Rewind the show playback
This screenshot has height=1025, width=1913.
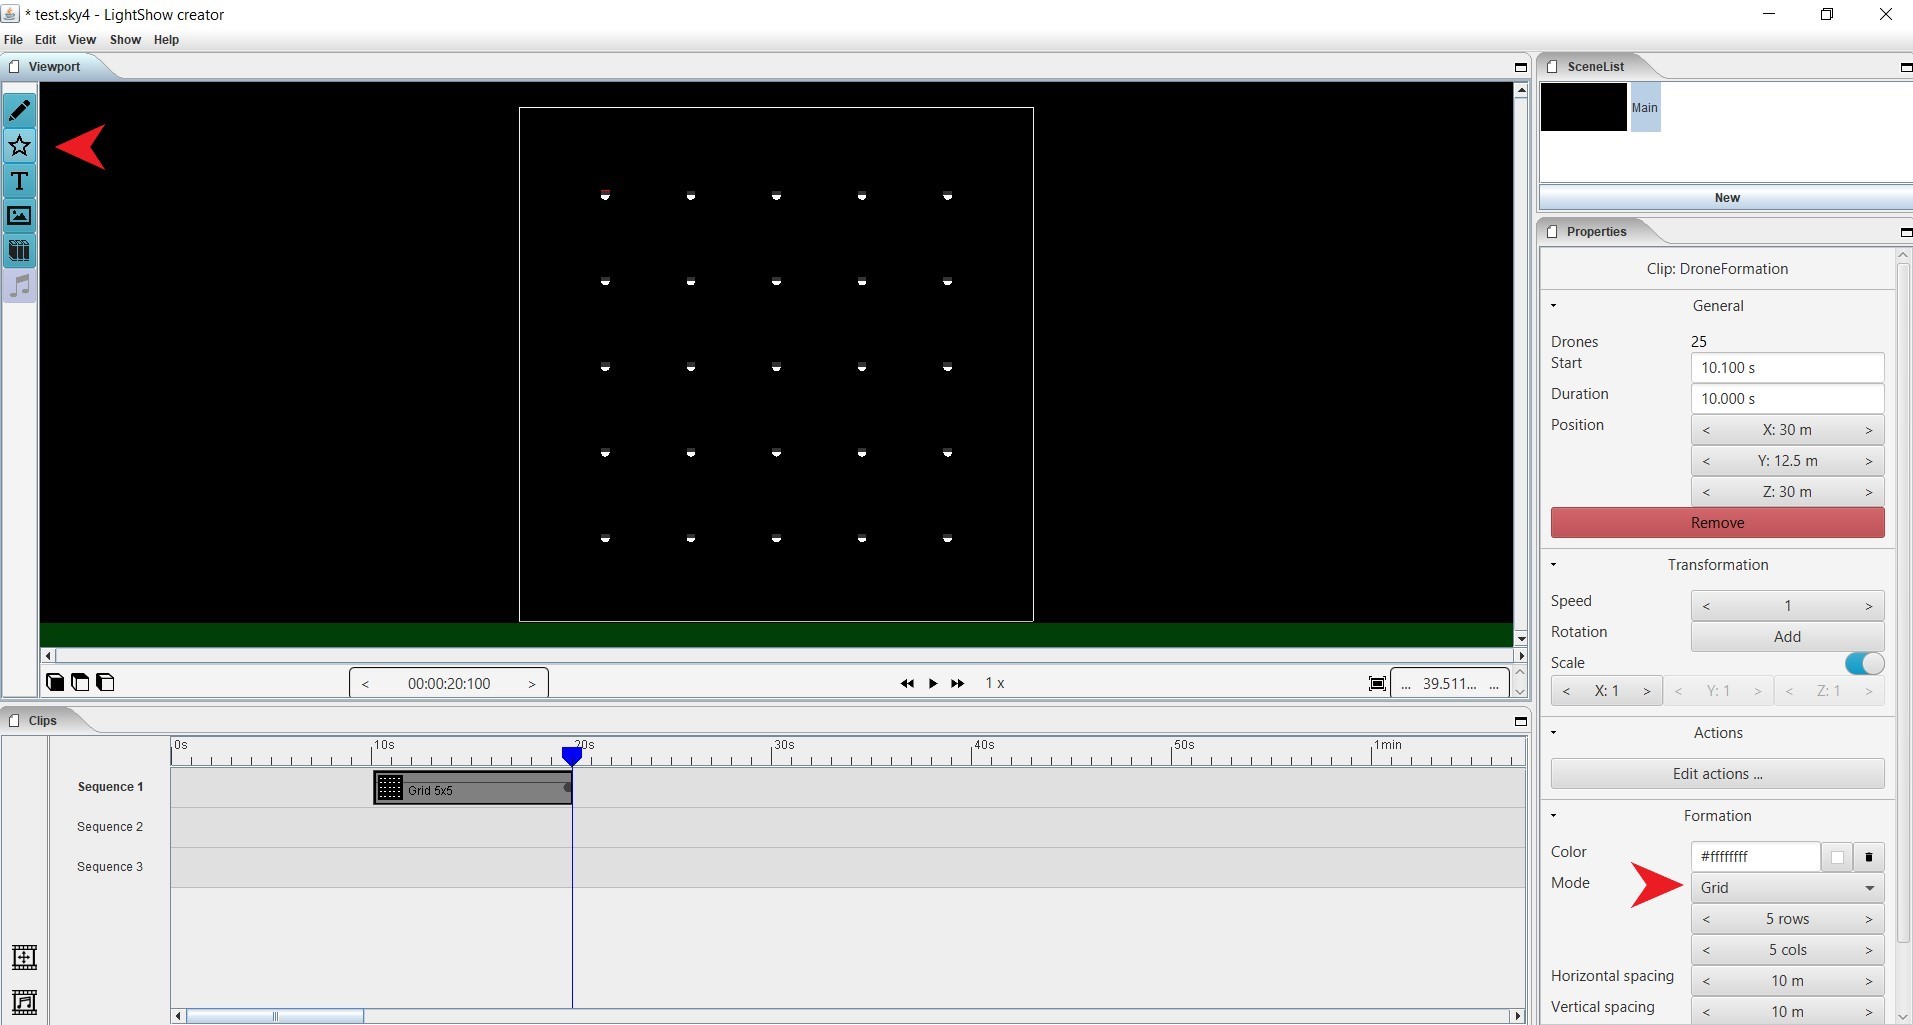(x=907, y=683)
